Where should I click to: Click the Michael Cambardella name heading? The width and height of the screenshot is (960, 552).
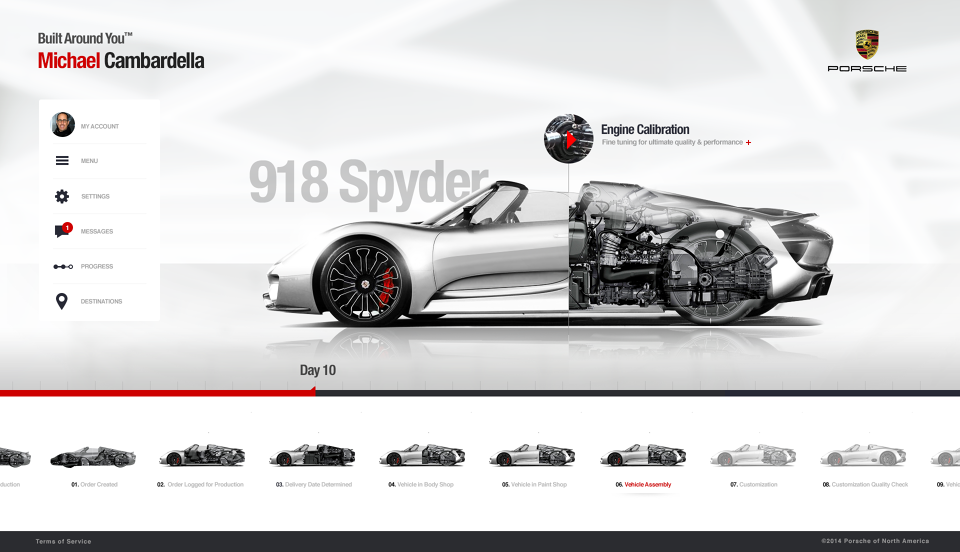(121, 61)
